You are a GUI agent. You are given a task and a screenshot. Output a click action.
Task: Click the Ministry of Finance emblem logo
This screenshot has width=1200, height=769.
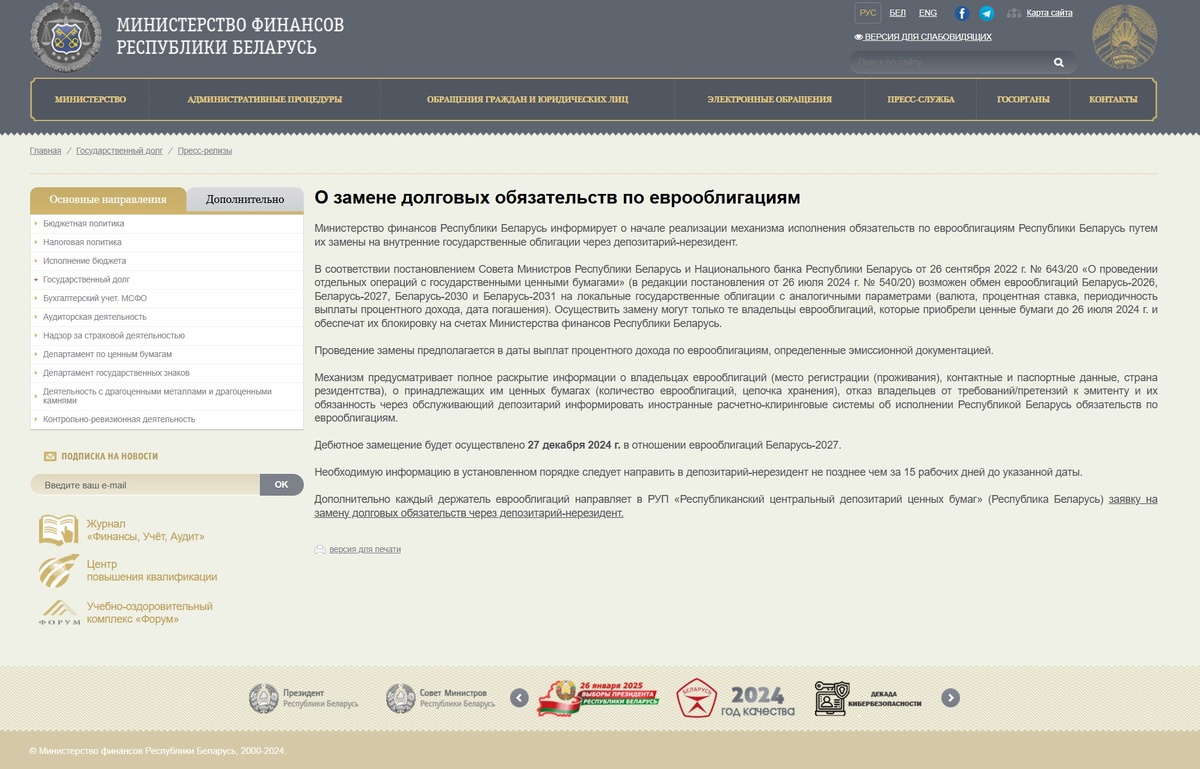[x=66, y=37]
